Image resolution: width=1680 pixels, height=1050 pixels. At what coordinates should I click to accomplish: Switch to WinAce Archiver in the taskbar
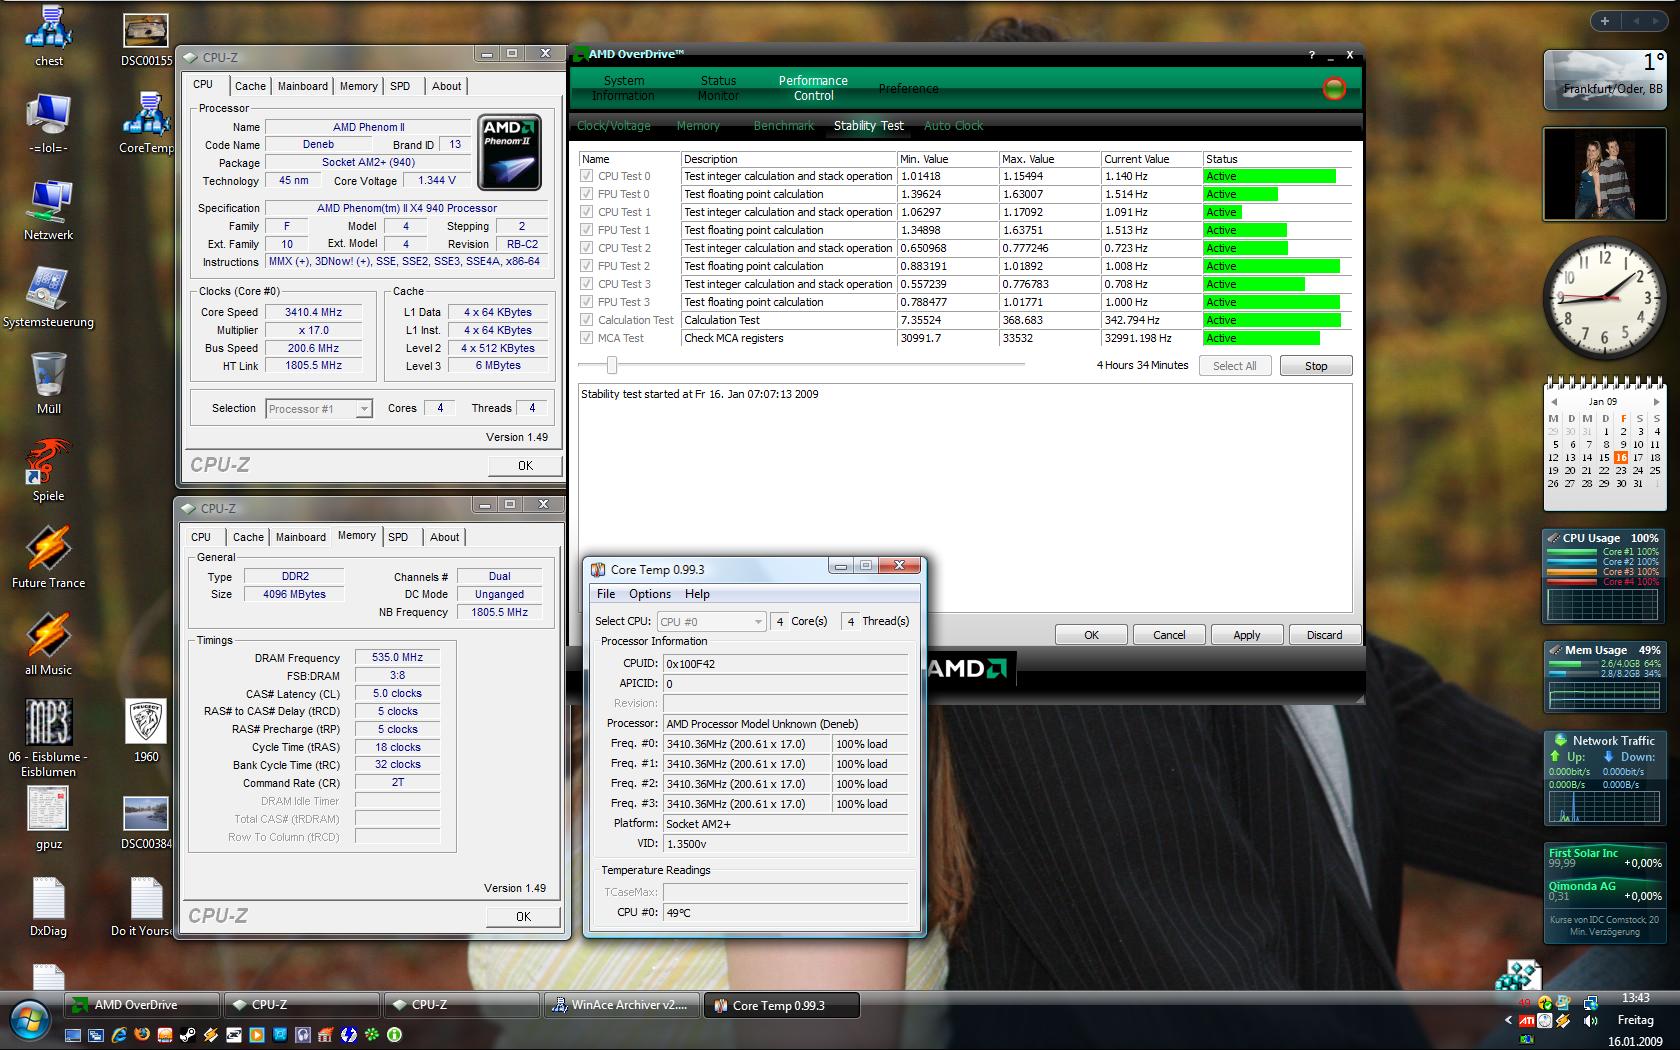[622, 1005]
